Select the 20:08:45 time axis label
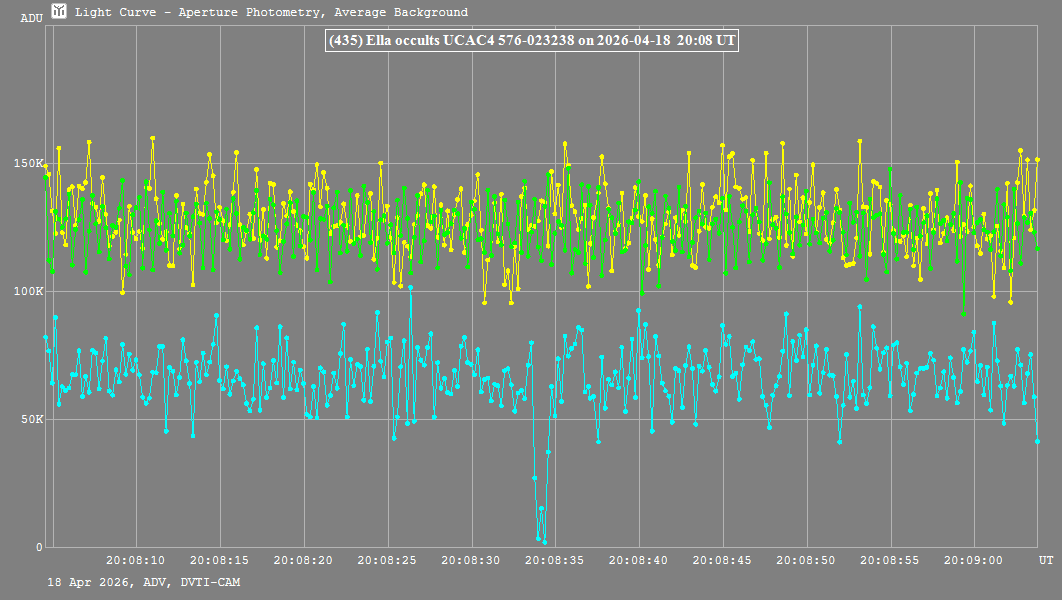Screen dimensions: 1062x600 (723, 561)
